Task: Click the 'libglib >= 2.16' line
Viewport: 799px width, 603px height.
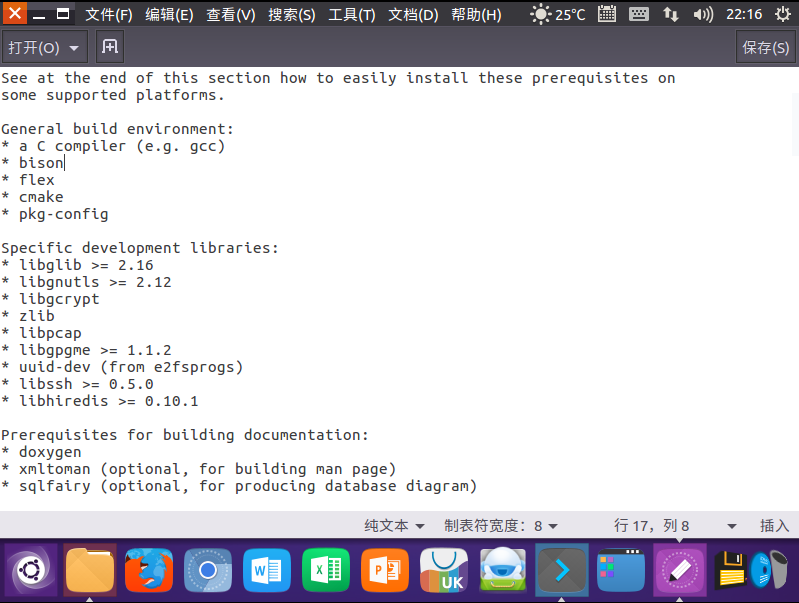Action: pyautogui.click(x=77, y=265)
